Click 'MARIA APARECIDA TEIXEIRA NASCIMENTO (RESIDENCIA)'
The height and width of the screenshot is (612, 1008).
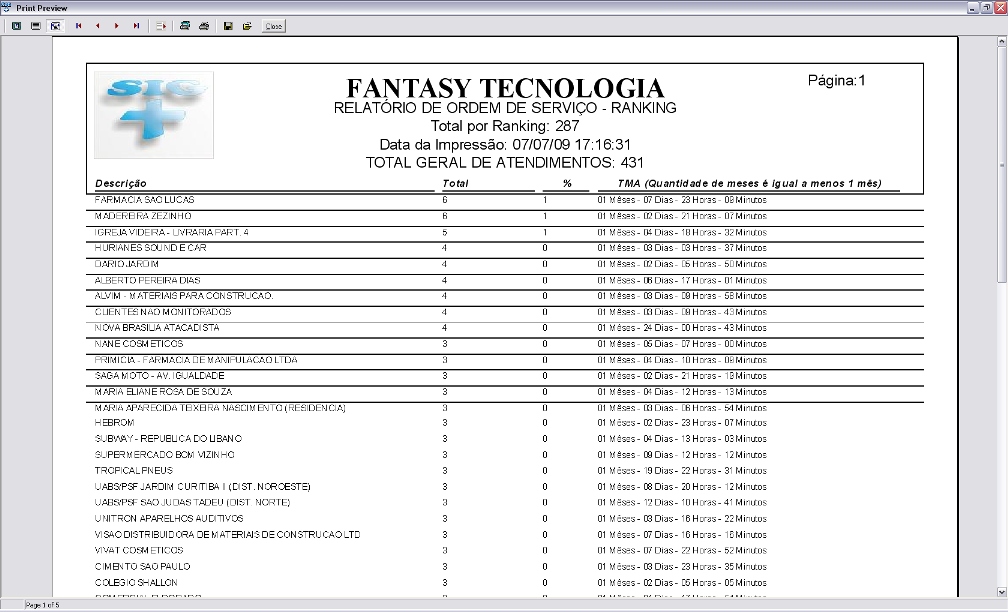tap(220, 408)
